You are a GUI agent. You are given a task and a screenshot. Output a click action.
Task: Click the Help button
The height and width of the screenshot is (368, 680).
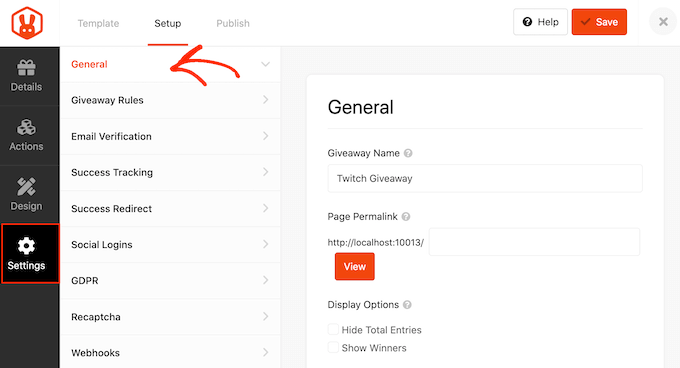pyautogui.click(x=540, y=22)
